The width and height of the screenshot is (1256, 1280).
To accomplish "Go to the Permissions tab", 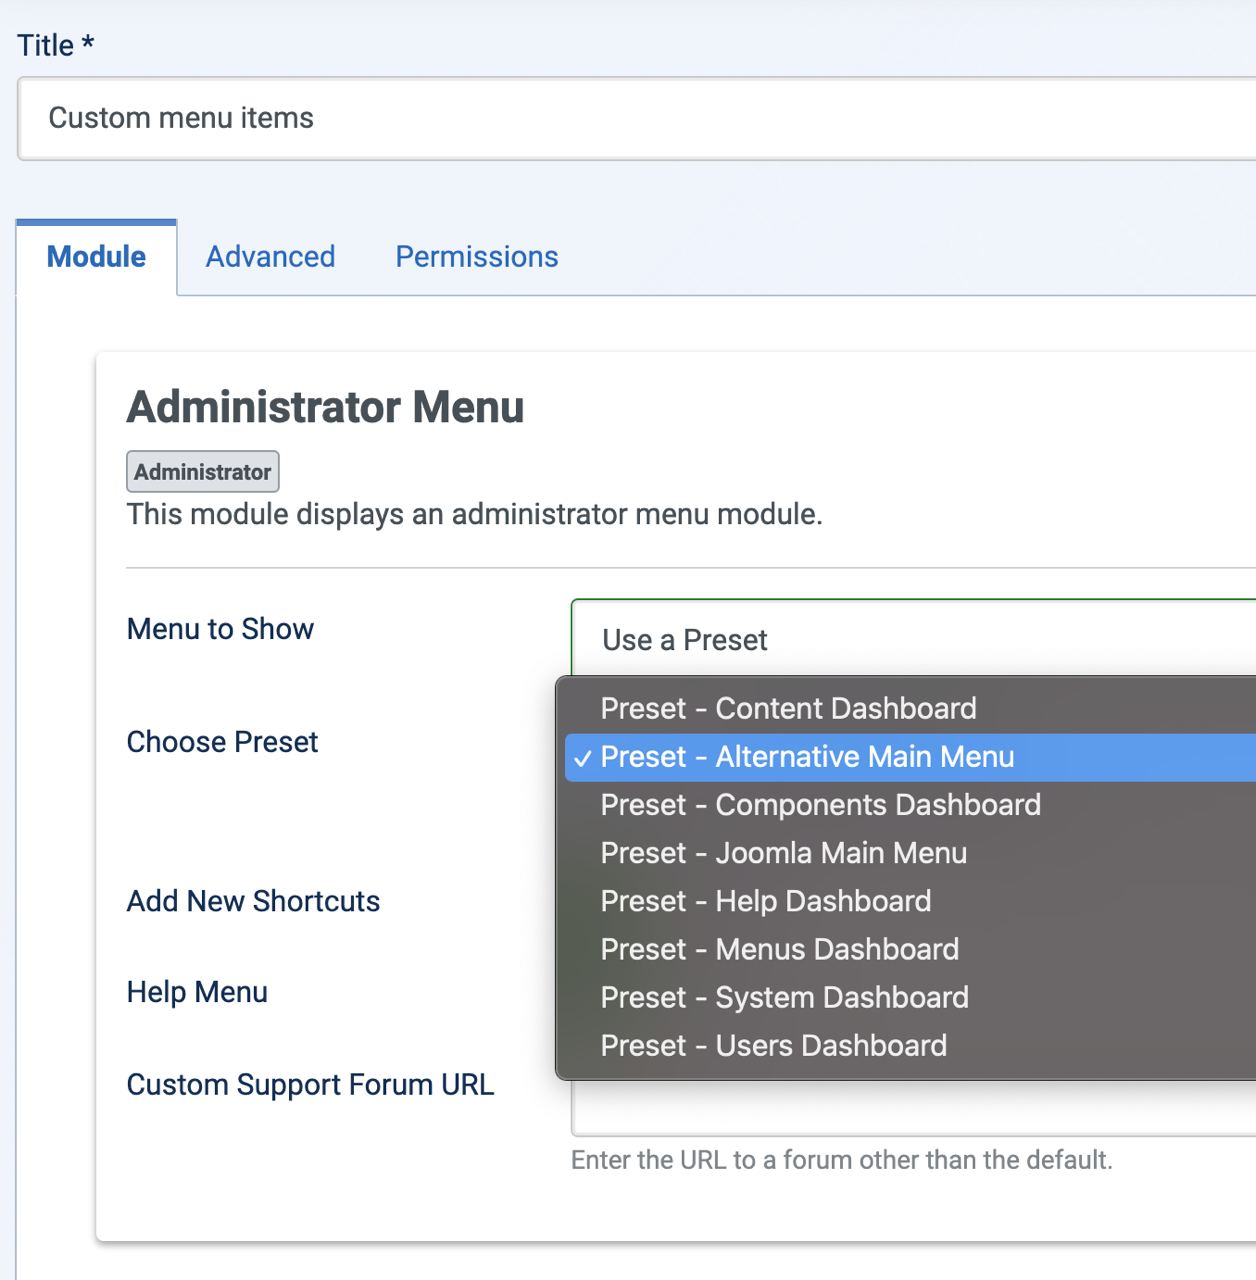I will tap(476, 257).
